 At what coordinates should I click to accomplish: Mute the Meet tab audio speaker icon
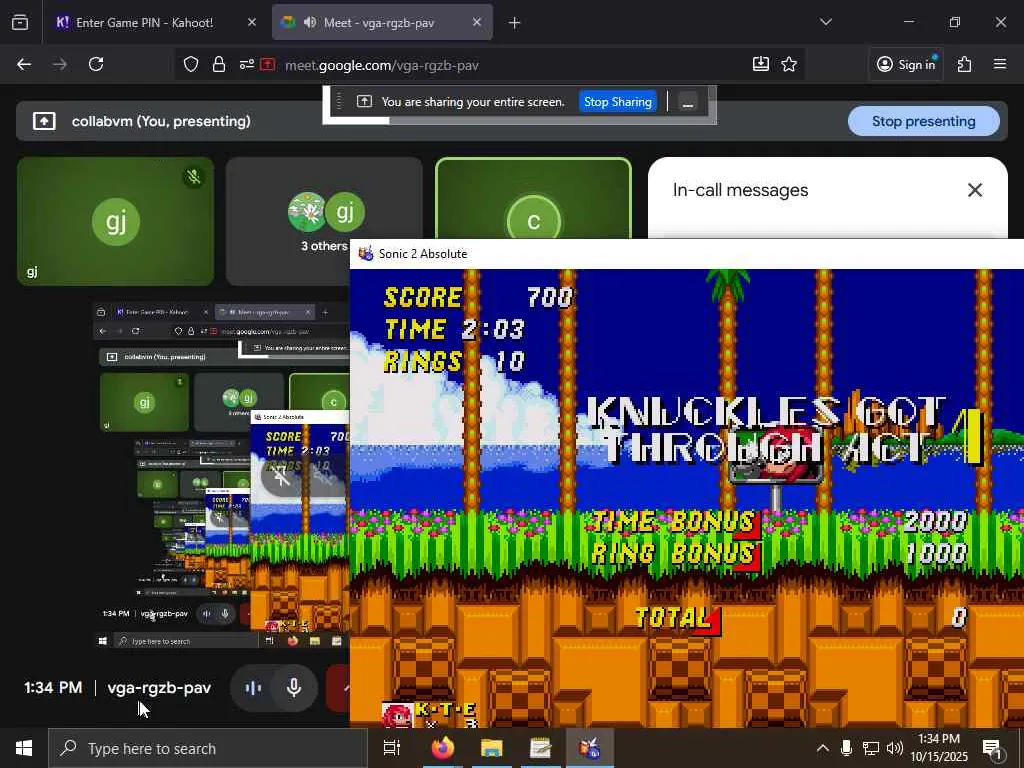[310, 23]
